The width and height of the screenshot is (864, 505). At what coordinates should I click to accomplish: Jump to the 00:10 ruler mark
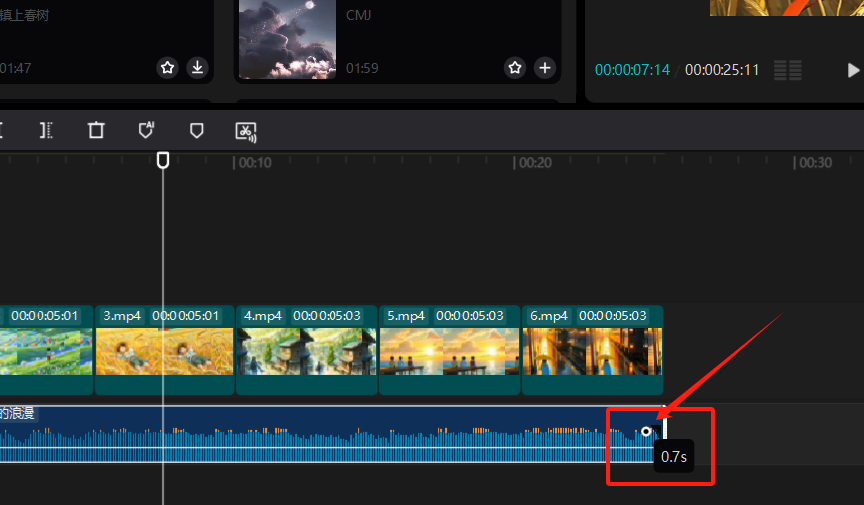click(252, 163)
